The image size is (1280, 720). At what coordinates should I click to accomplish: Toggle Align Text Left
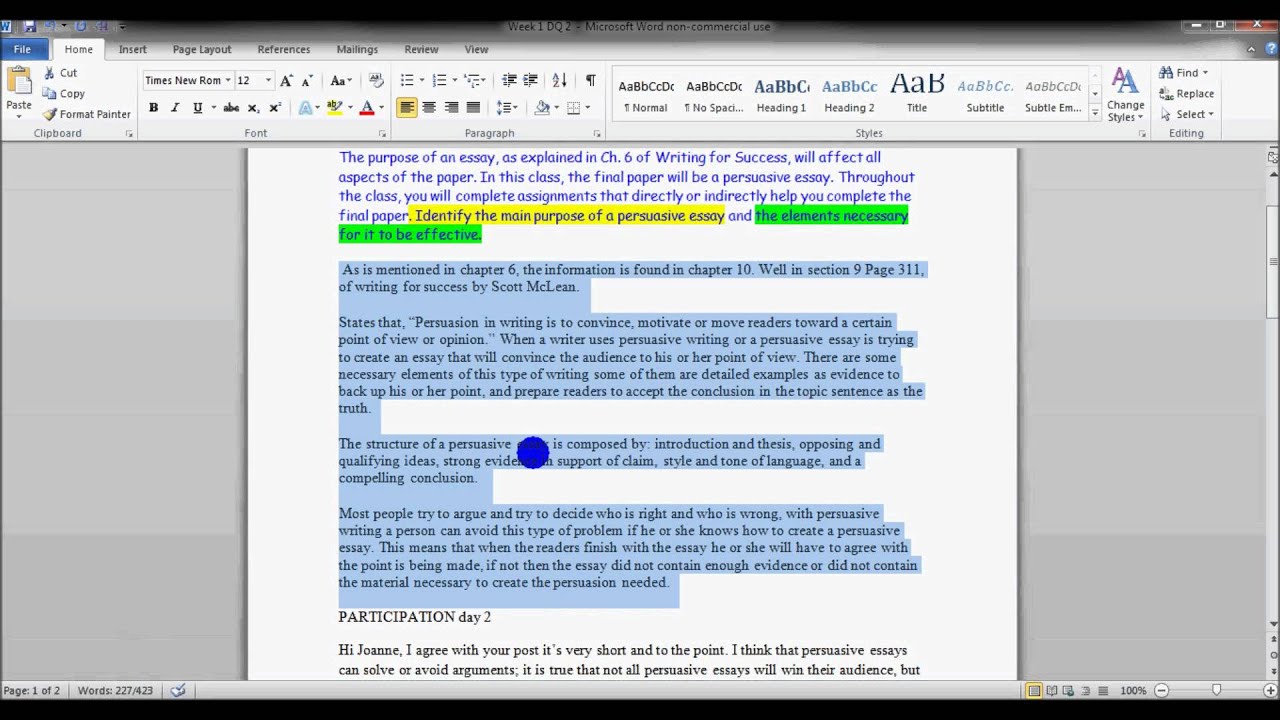coord(407,108)
